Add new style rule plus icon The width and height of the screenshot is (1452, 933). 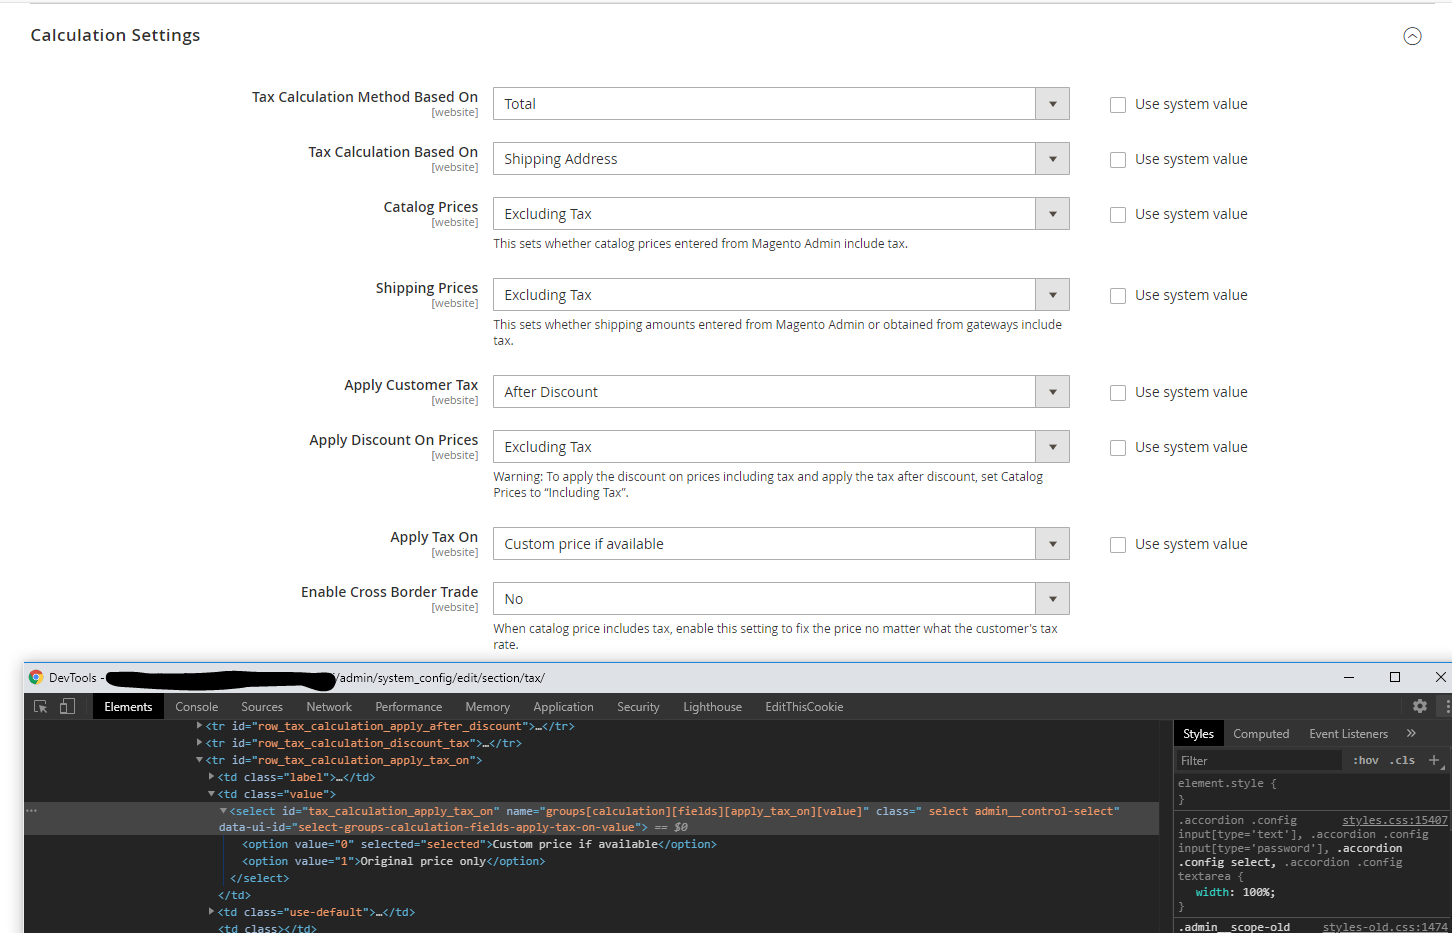click(1434, 760)
